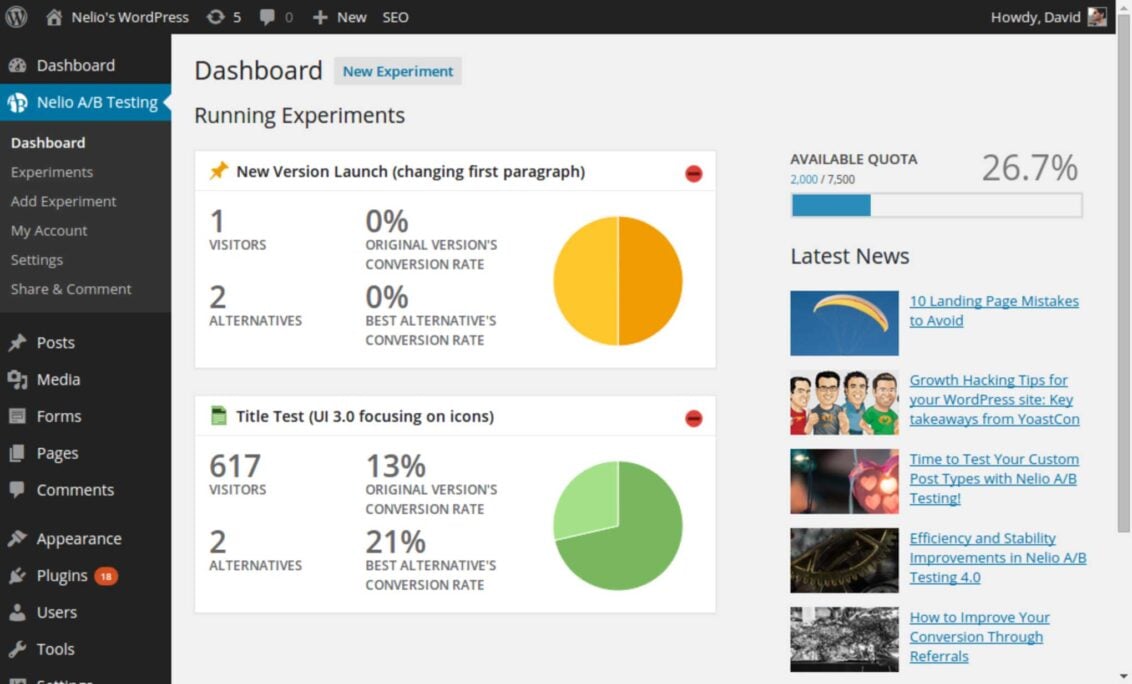Click the Forms sidebar icon
This screenshot has height=684, width=1132.
tap(22, 416)
